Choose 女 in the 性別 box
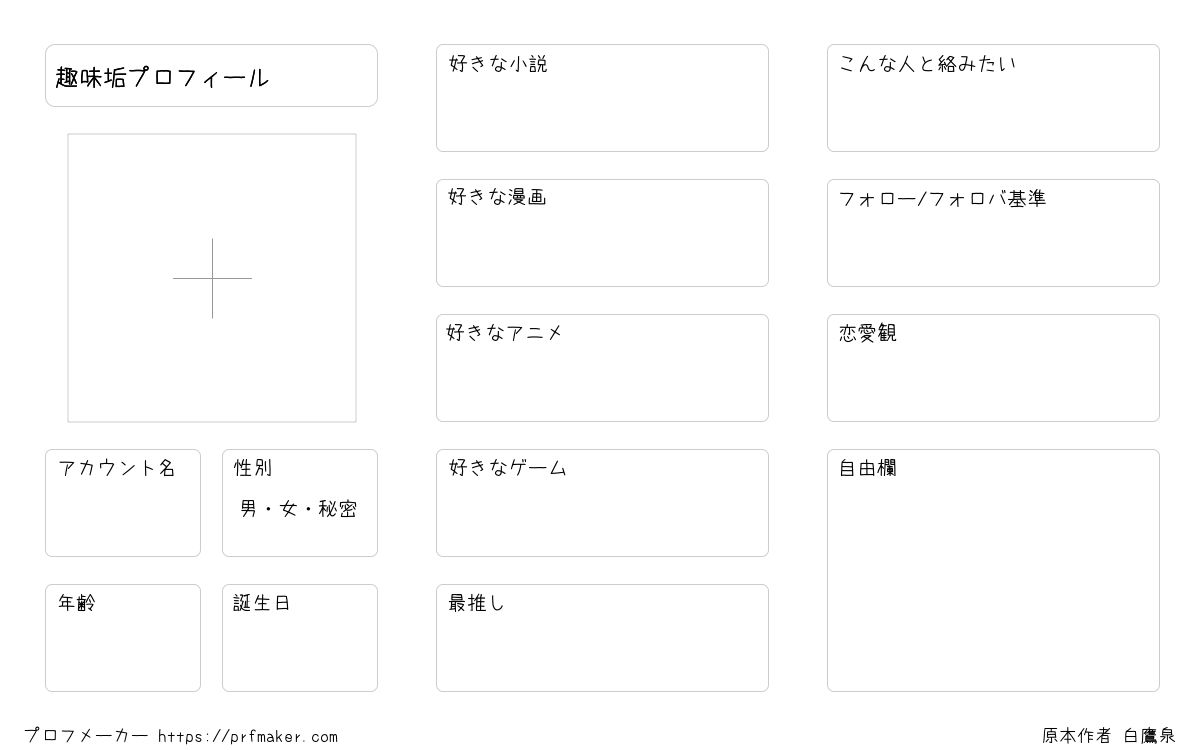1200x750 pixels. pyautogui.click(x=289, y=509)
